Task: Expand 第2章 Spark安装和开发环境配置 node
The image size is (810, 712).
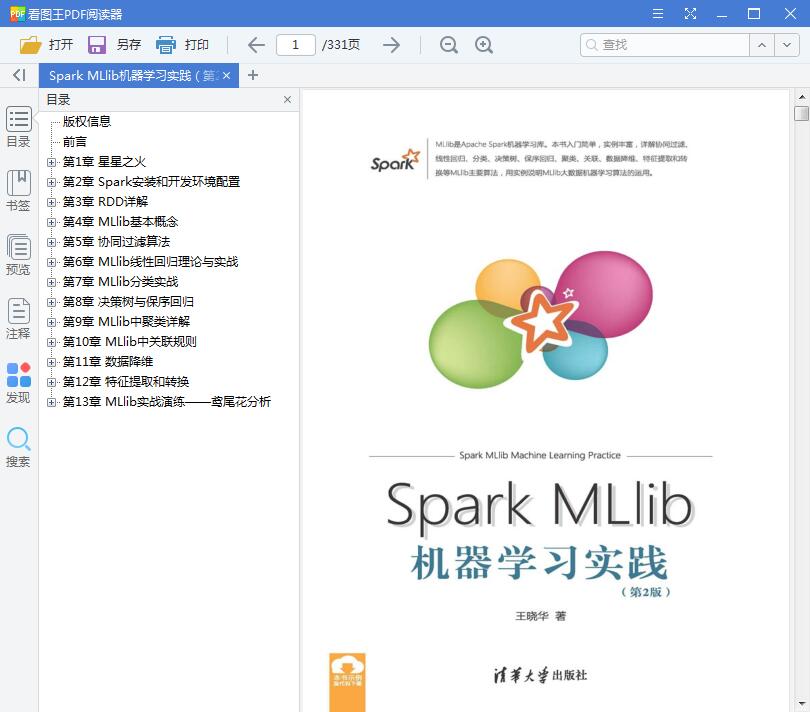Action: pyautogui.click(x=51, y=182)
